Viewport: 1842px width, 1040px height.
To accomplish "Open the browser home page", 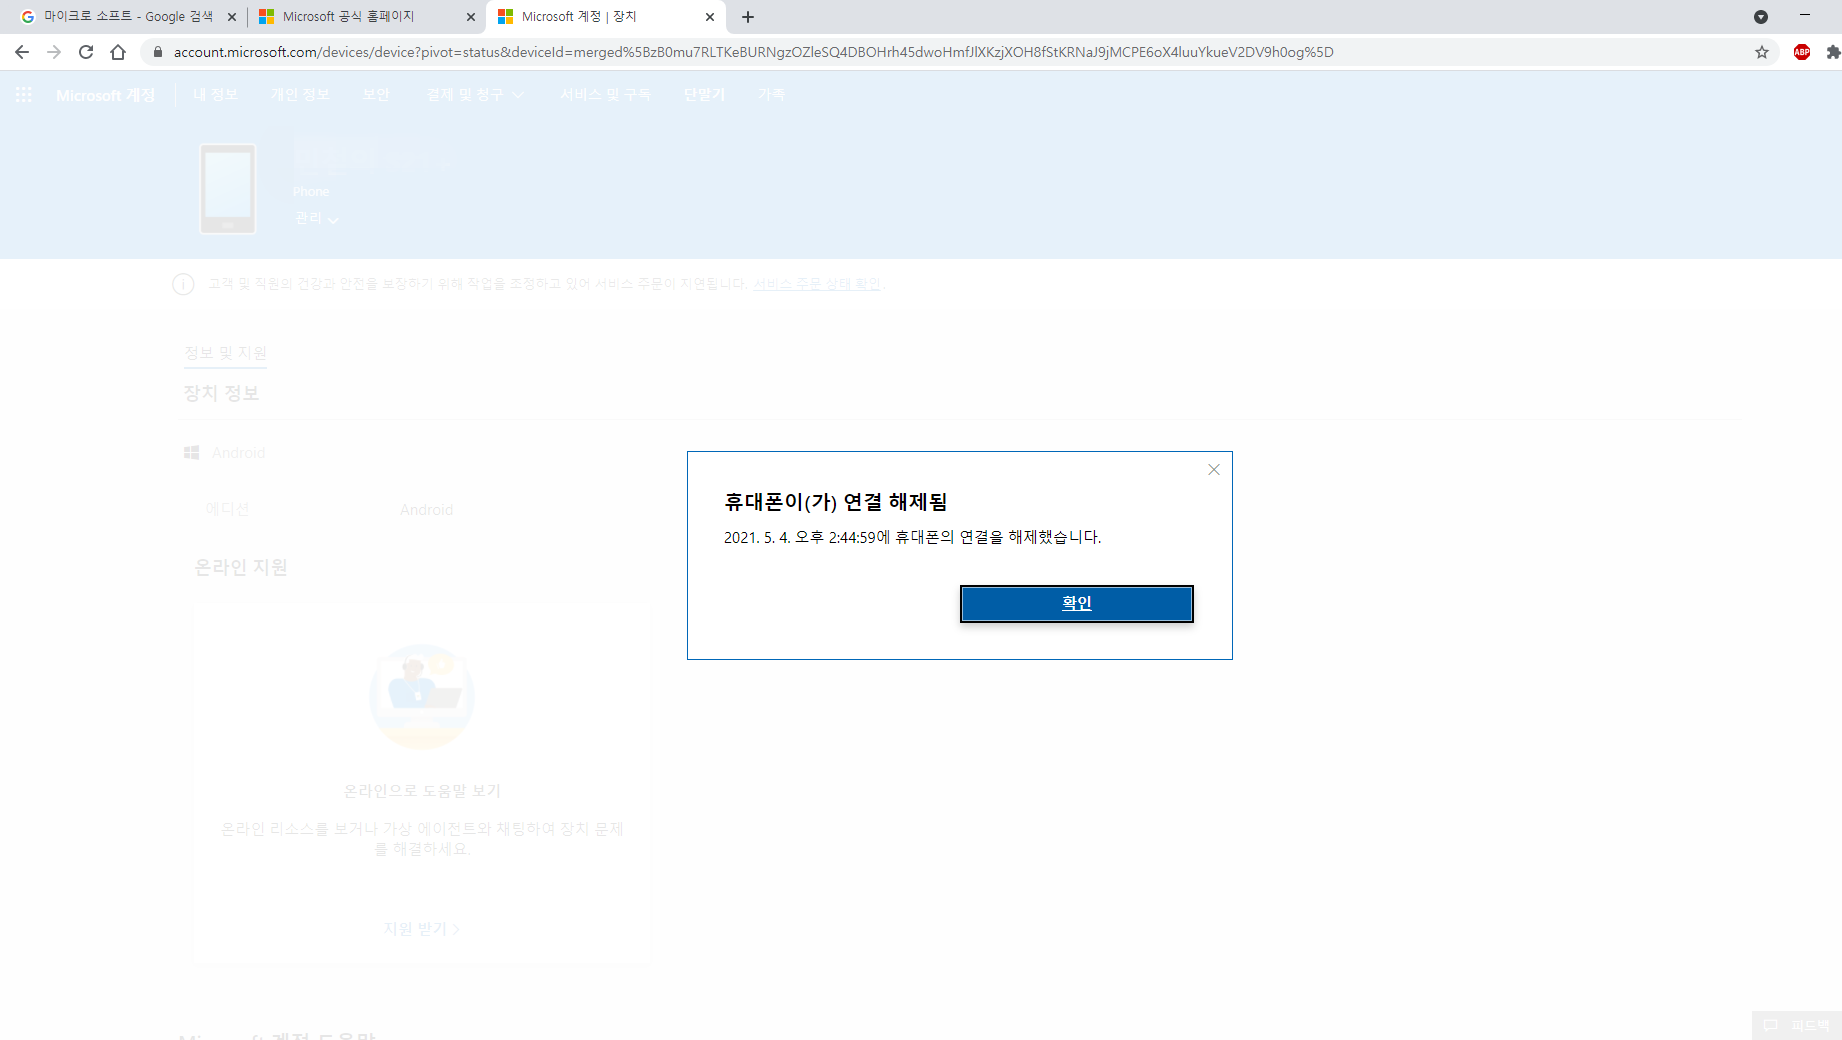I will pyautogui.click(x=118, y=52).
